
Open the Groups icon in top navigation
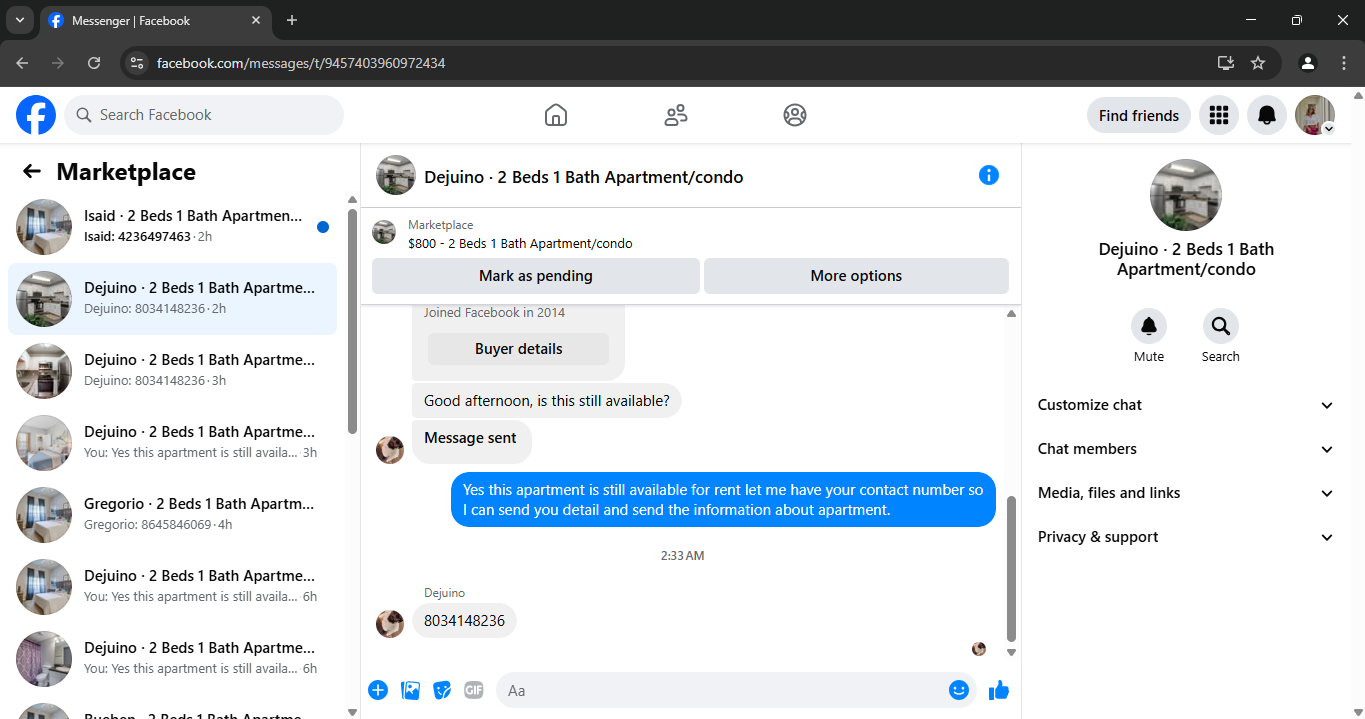pyautogui.click(x=795, y=115)
